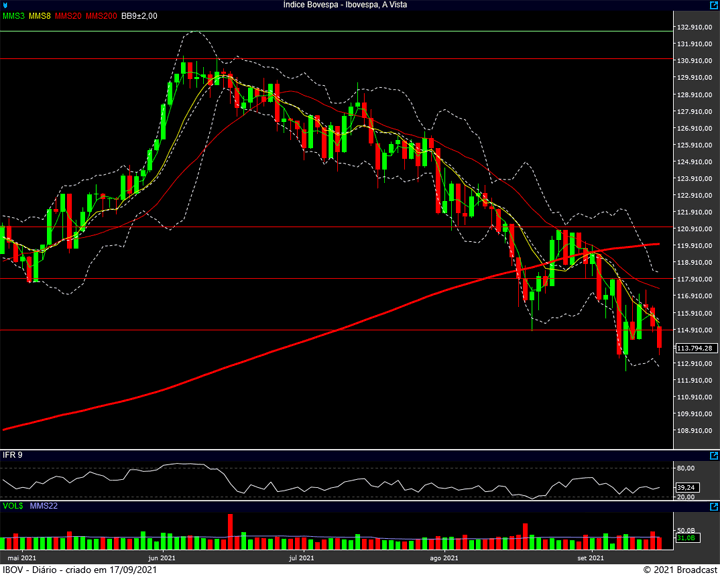Viewport: 720px width, 575px height.
Task: Select the MMS8 indicator label
Action: click(40, 16)
